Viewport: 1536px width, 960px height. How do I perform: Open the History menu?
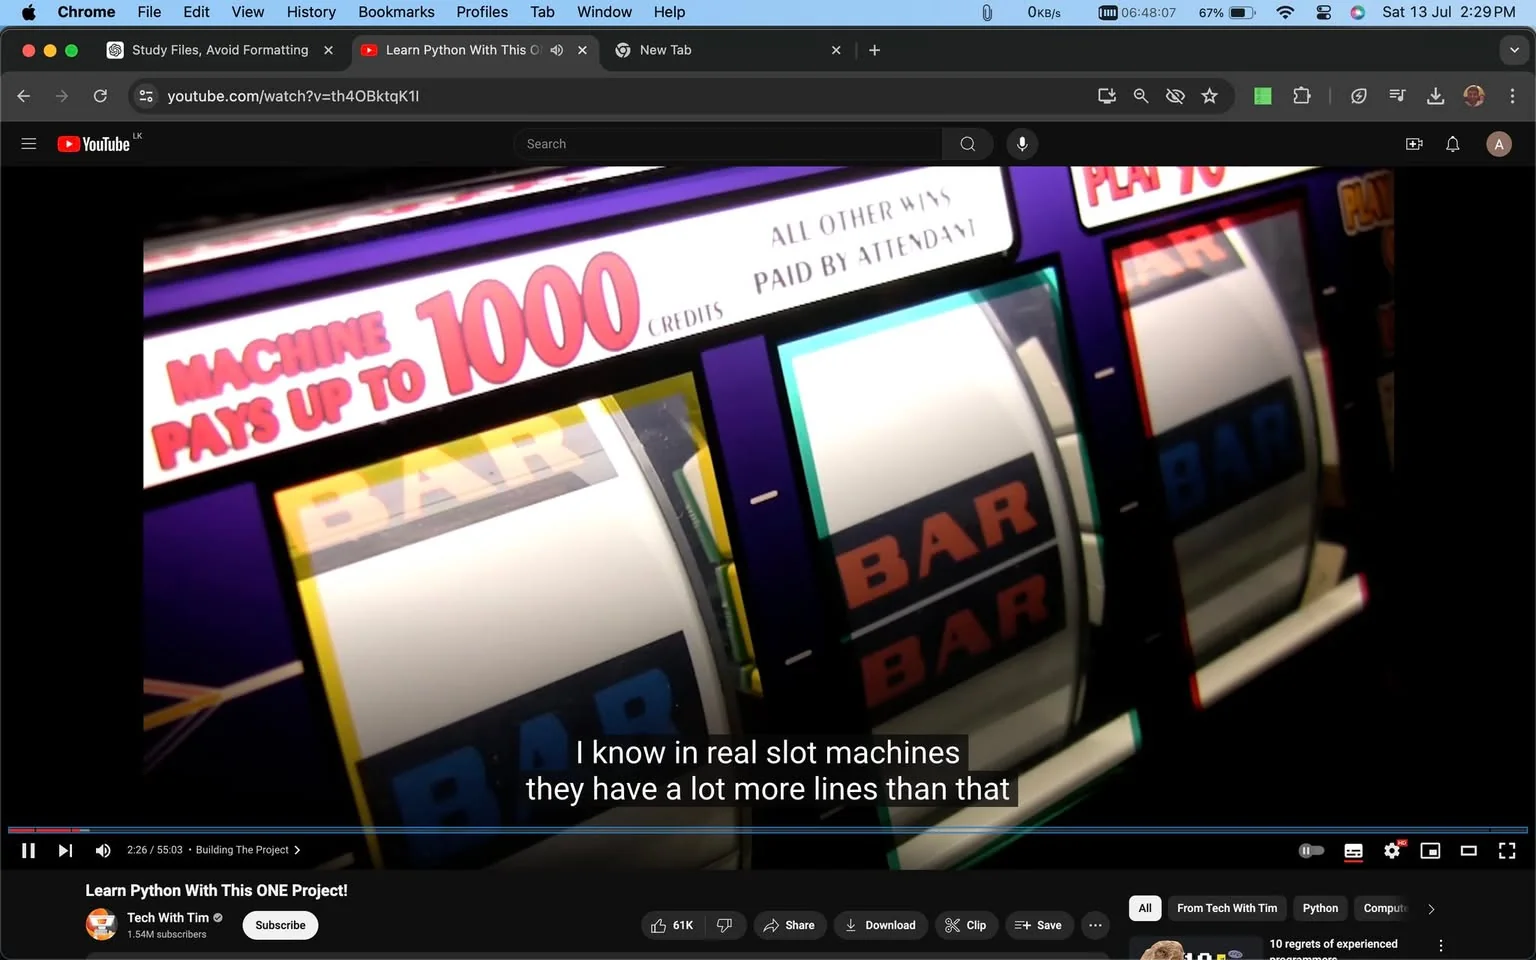coord(311,12)
